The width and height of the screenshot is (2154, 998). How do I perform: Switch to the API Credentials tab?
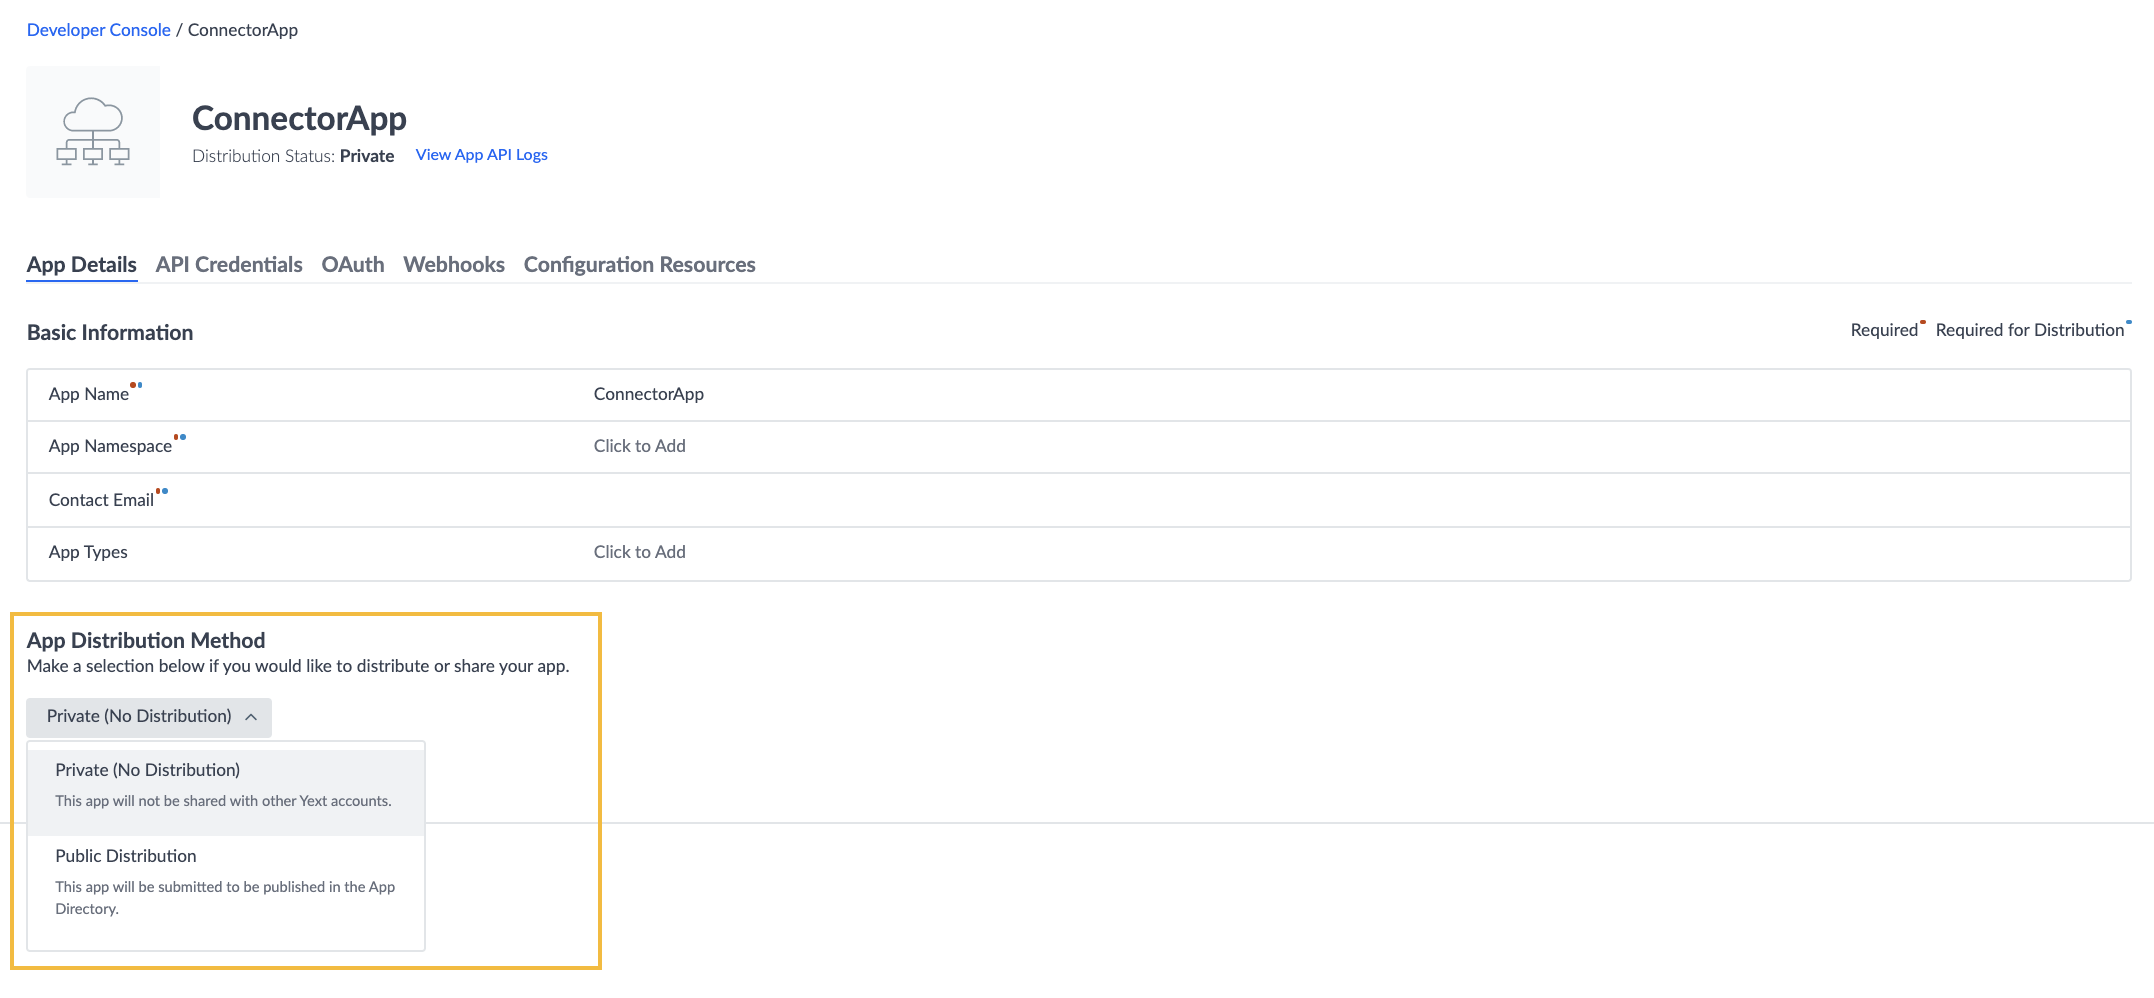(x=229, y=265)
